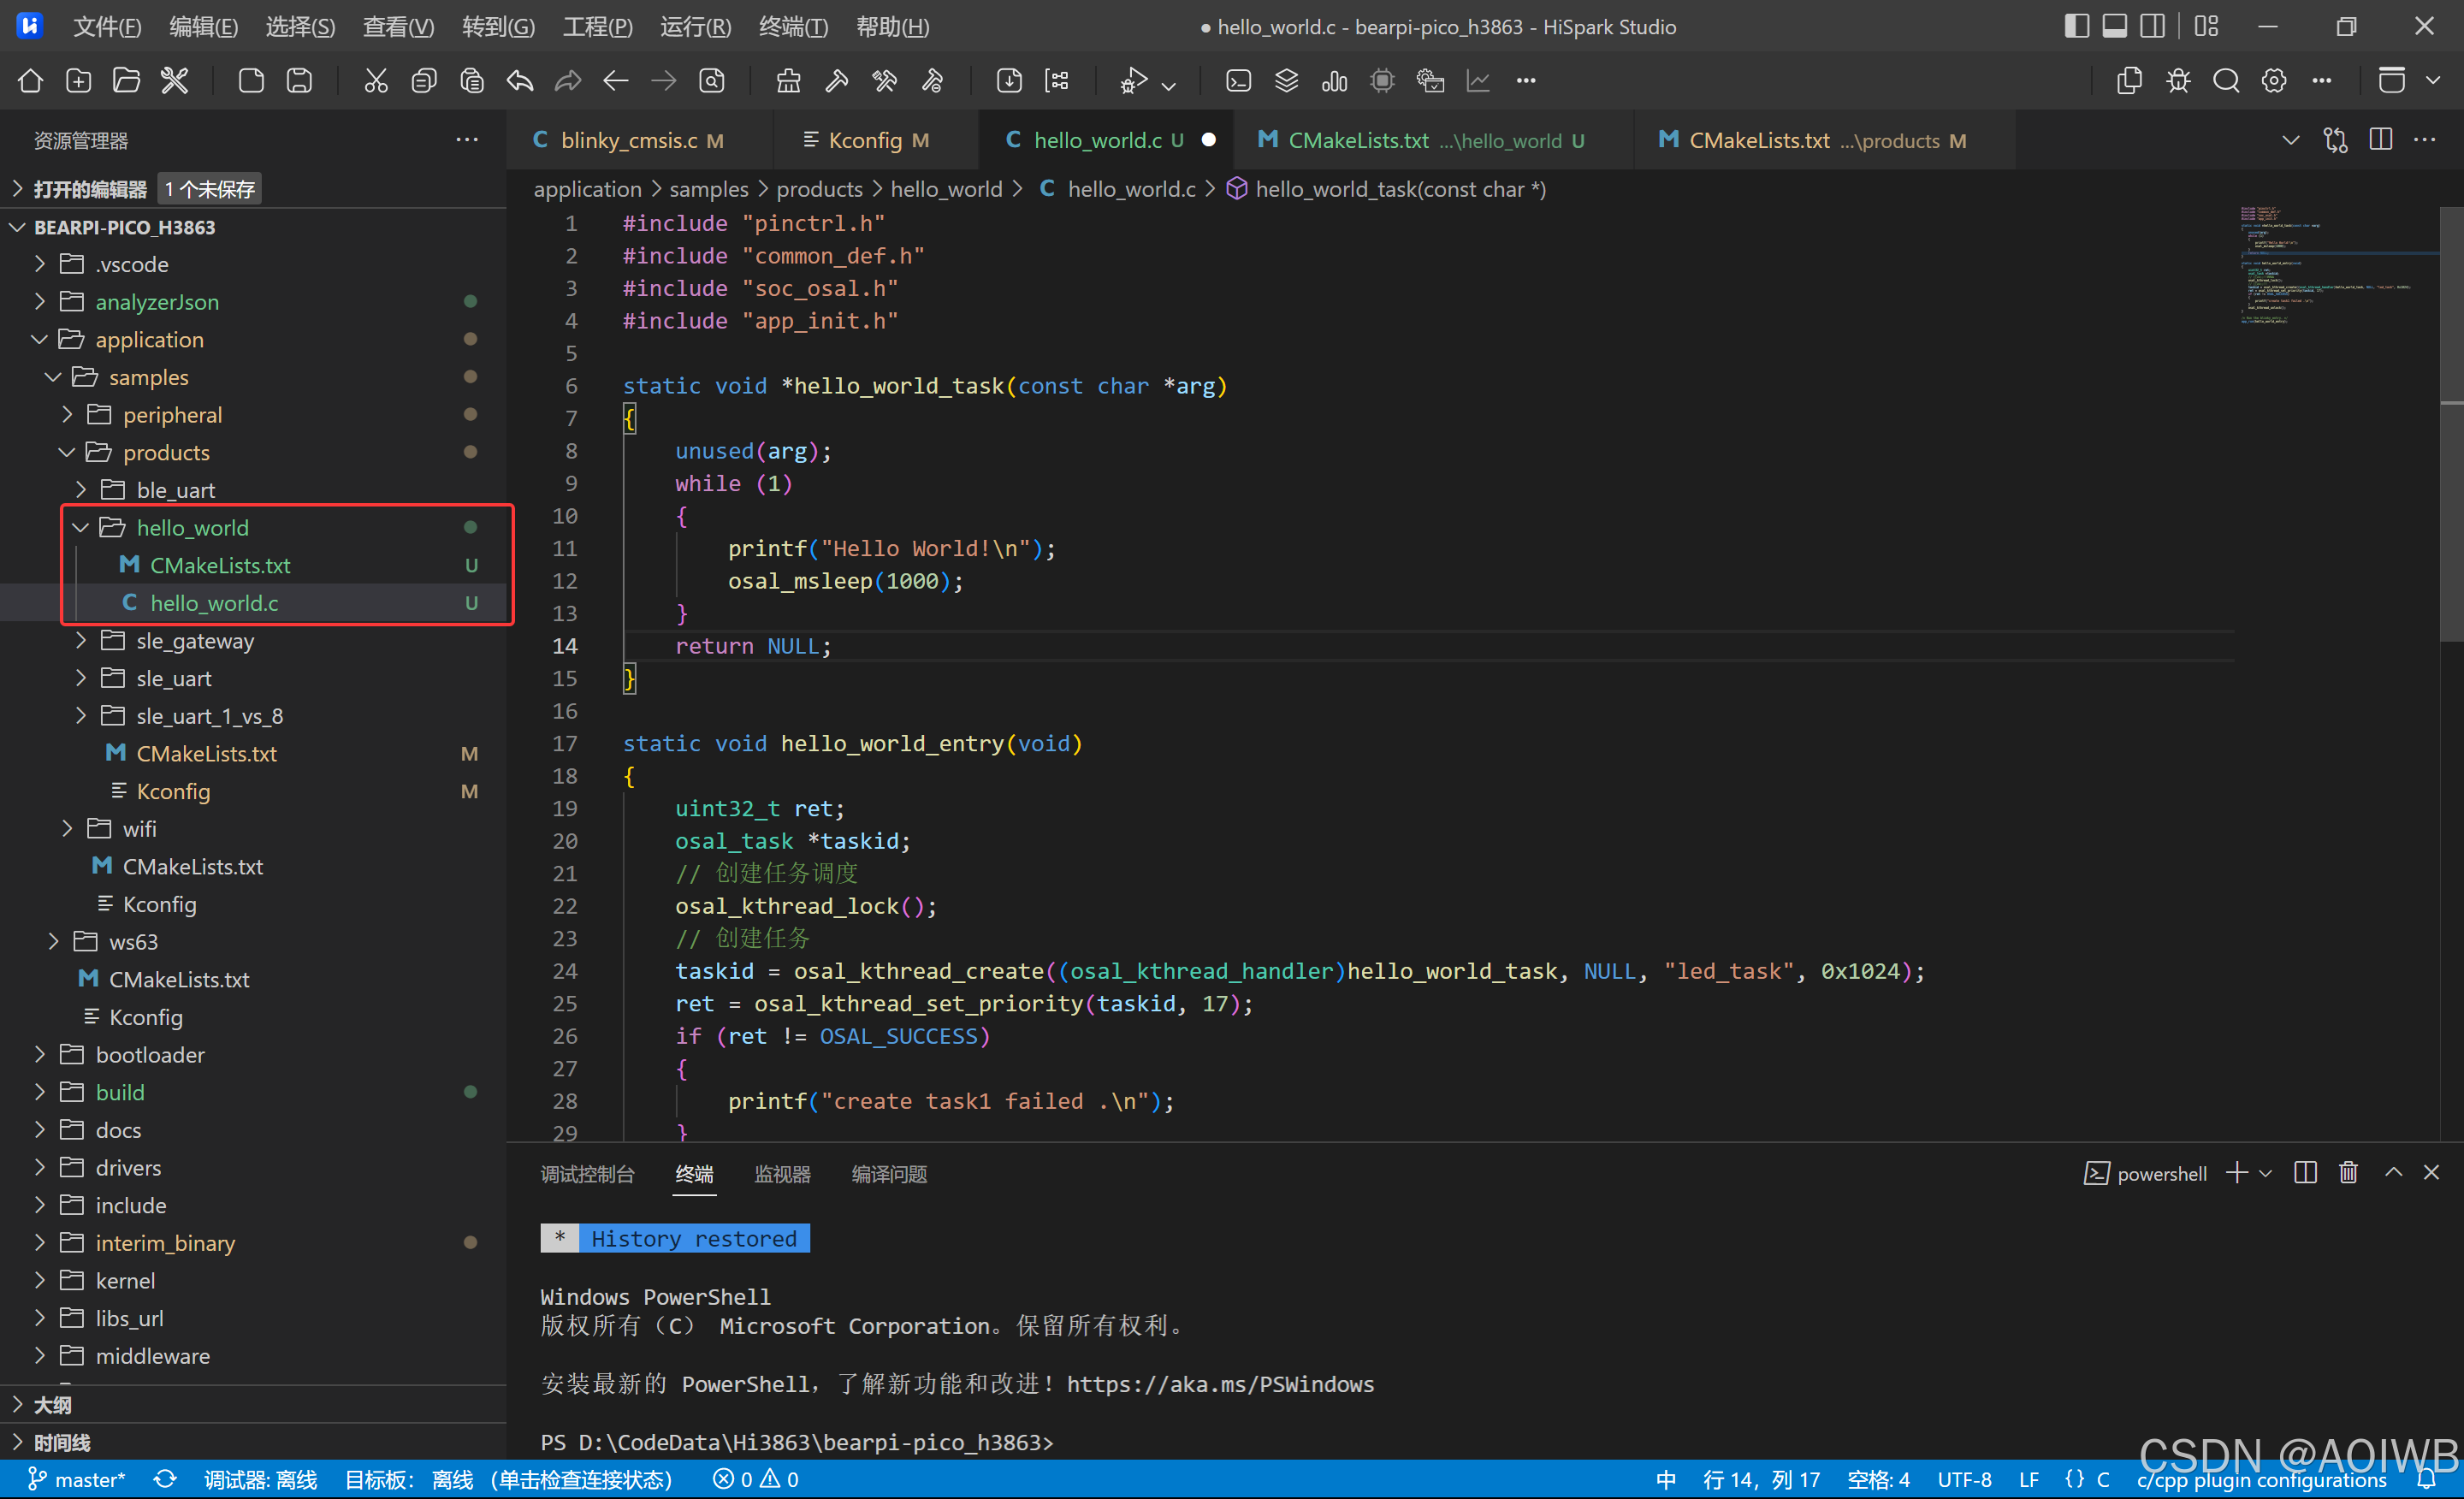The image size is (2464, 1499).
Task: Open the terminal console toolbar icon
Action: pyautogui.click(x=1238, y=81)
